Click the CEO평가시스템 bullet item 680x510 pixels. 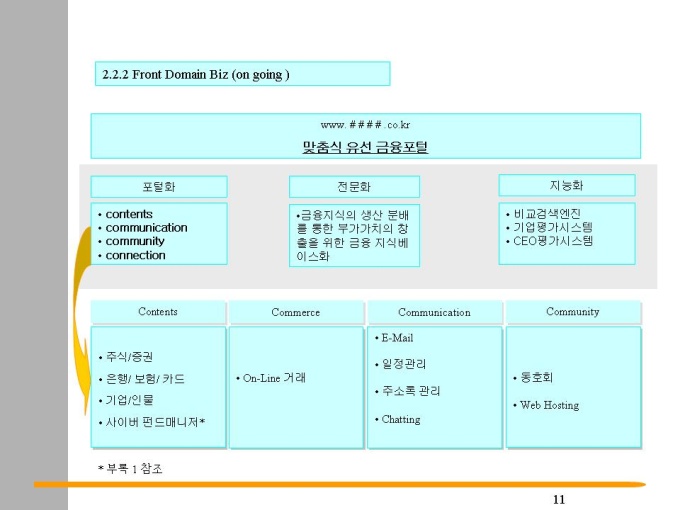pyautogui.click(x=549, y=241)
